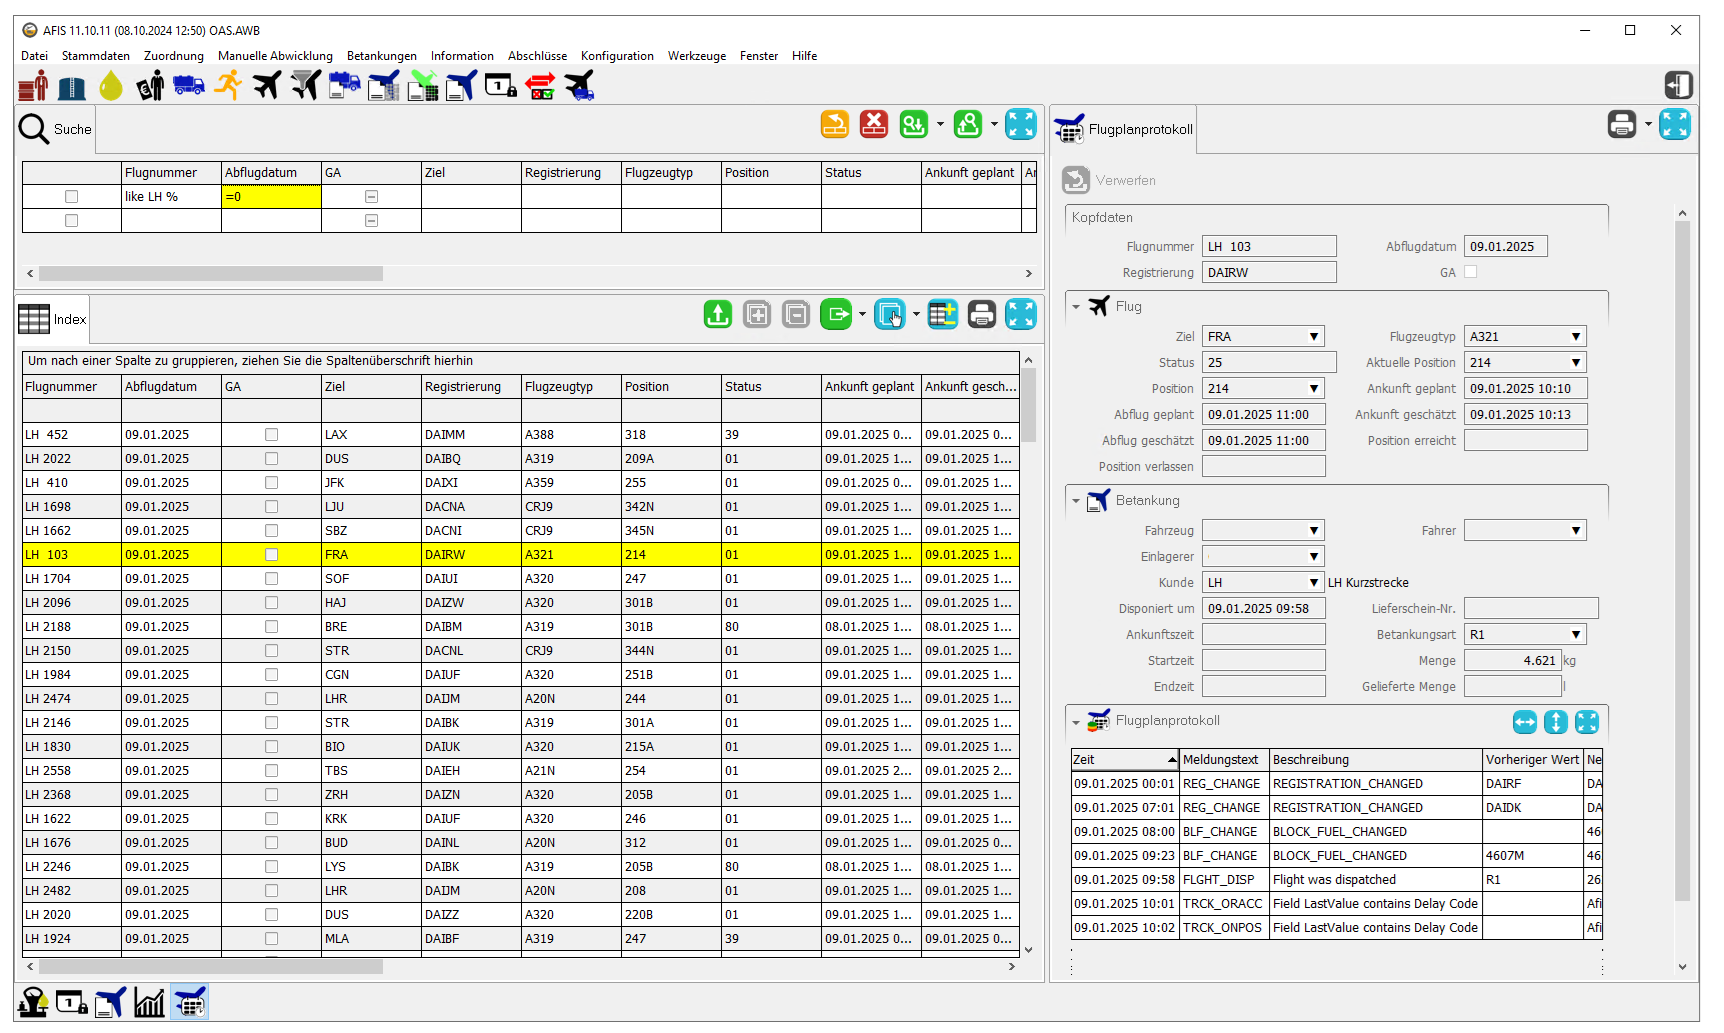This screenshot has height=1033, width=1724.
Task: Click horizontal scrollbar under search filter grid
Action: click(x=210, y=273)
